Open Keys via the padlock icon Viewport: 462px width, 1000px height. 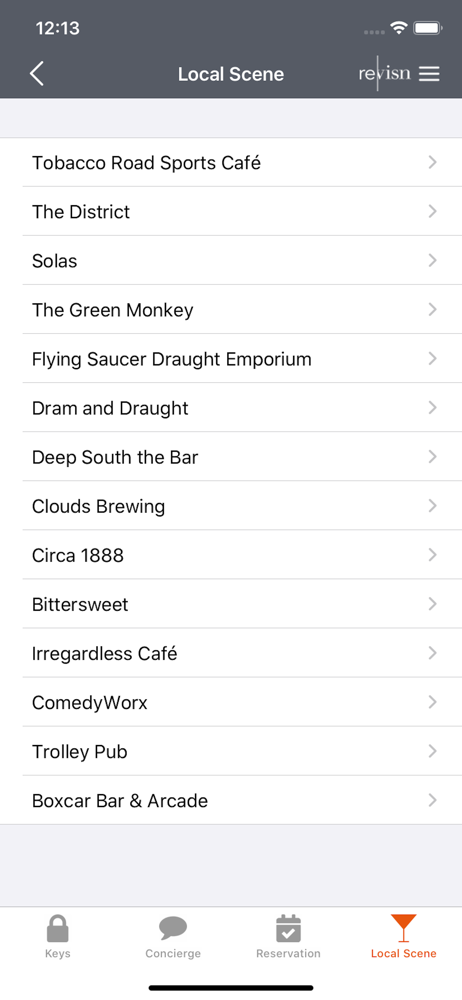point(58,929)
